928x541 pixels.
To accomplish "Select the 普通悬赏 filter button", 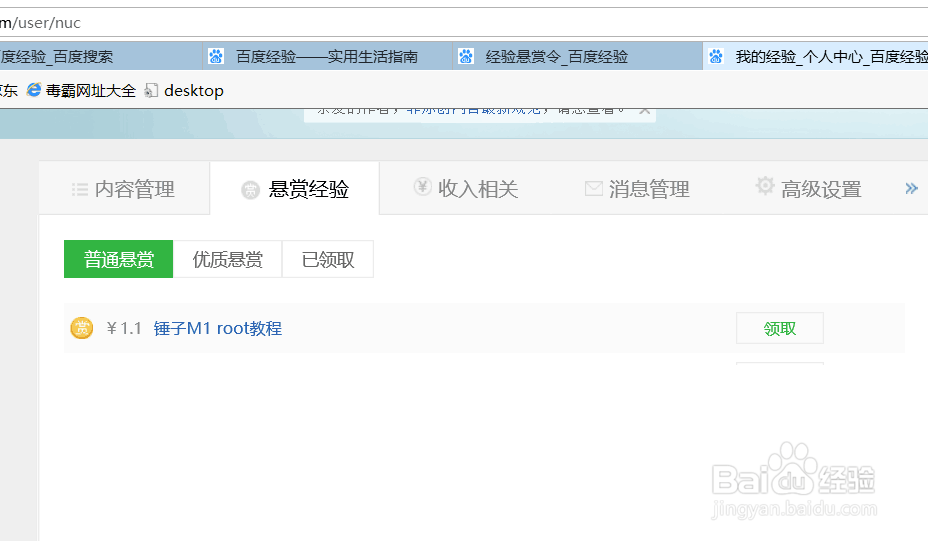I will (x=118, y=259).
